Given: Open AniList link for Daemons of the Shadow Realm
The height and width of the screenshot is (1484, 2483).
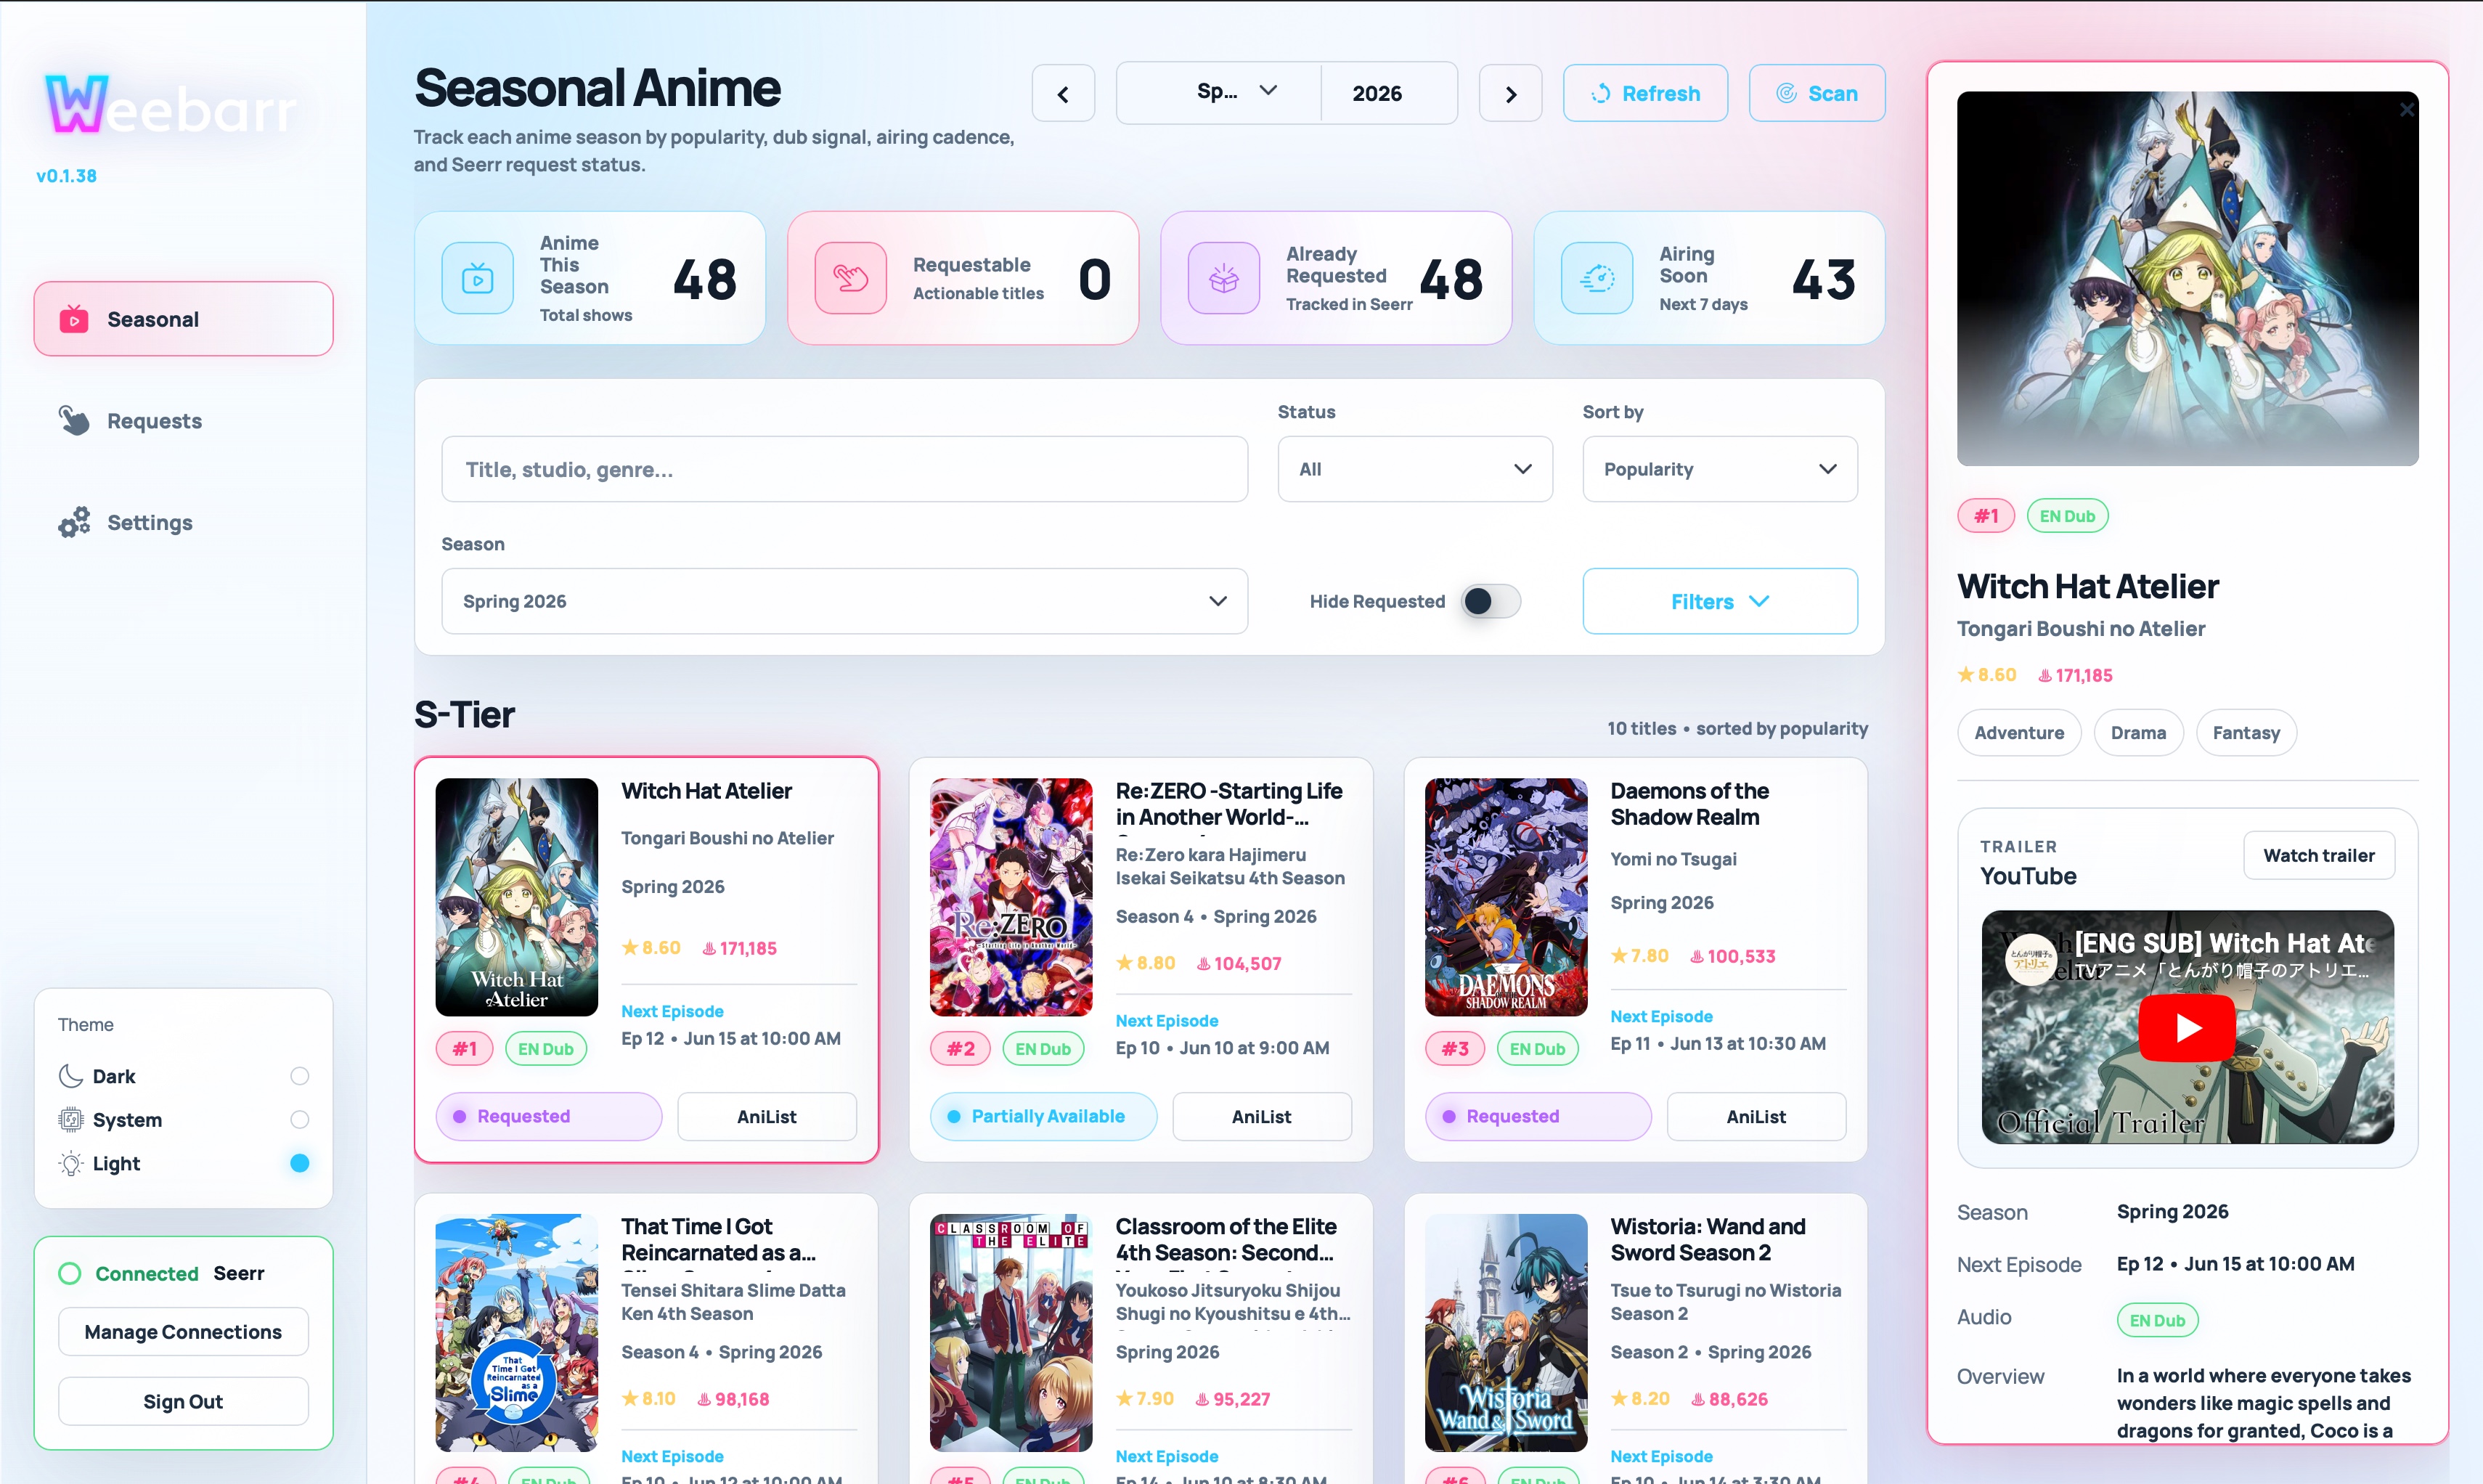Looking at the screenshot, I should point(1756,1117).
